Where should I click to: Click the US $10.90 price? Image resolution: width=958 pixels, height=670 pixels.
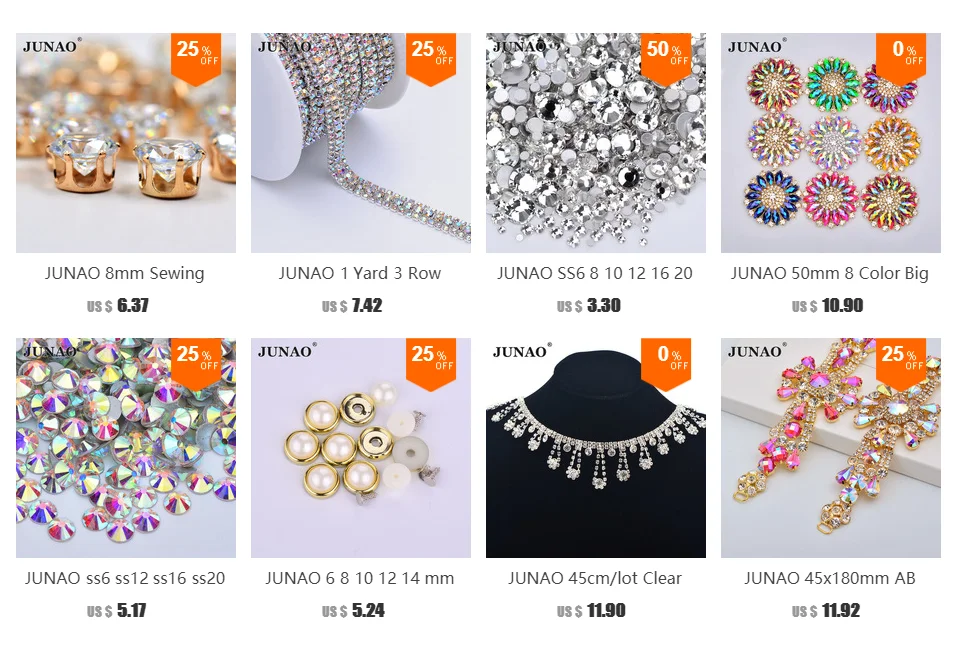(827, 305)
